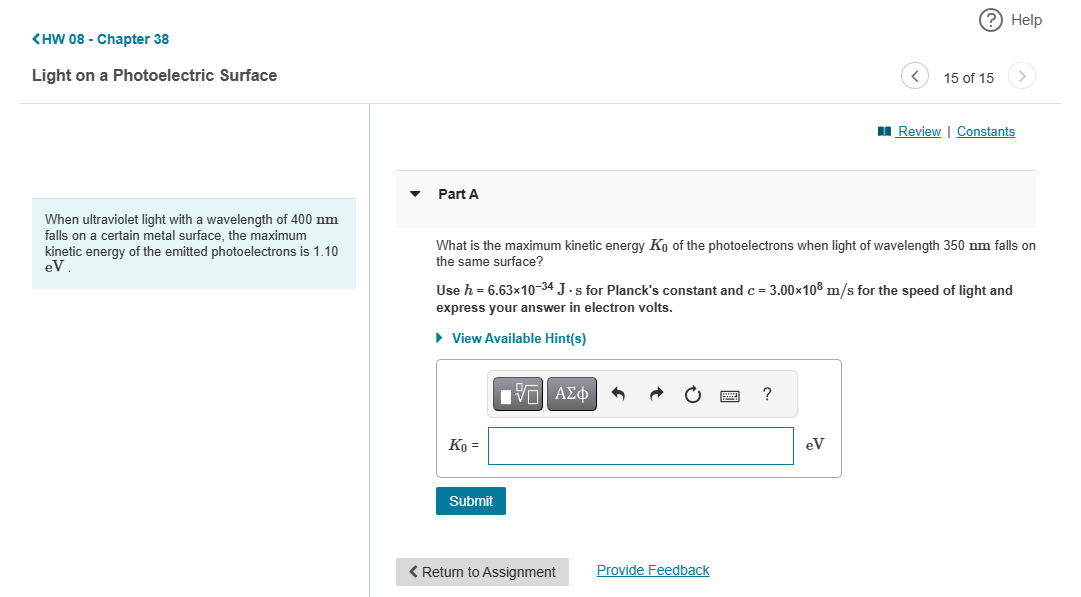Click the question mark help icon in toolbar
The height and width of the screenshot is (597, 1081).
(766, 394)
